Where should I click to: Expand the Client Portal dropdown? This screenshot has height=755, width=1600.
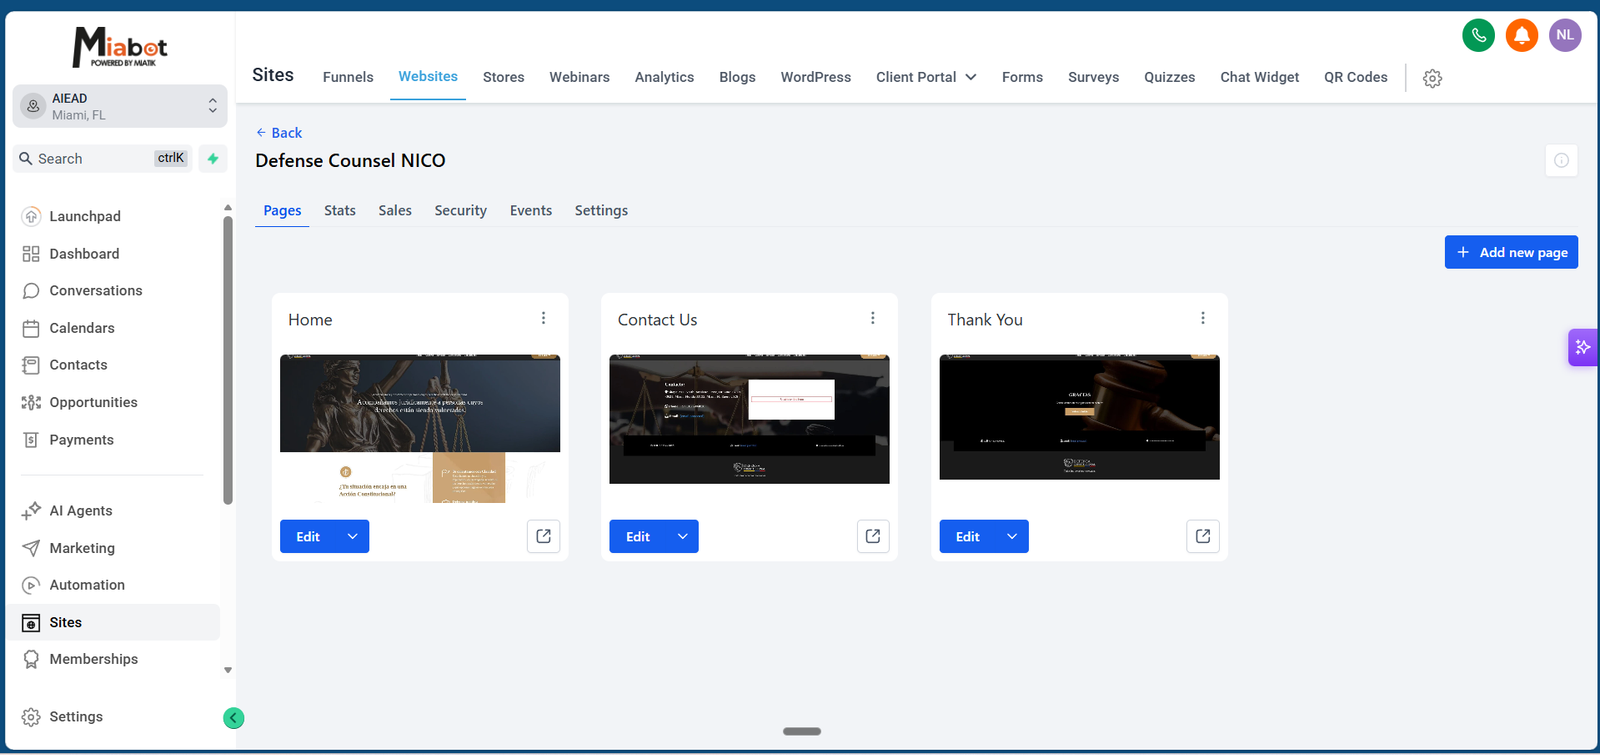[x=926, y=77]
